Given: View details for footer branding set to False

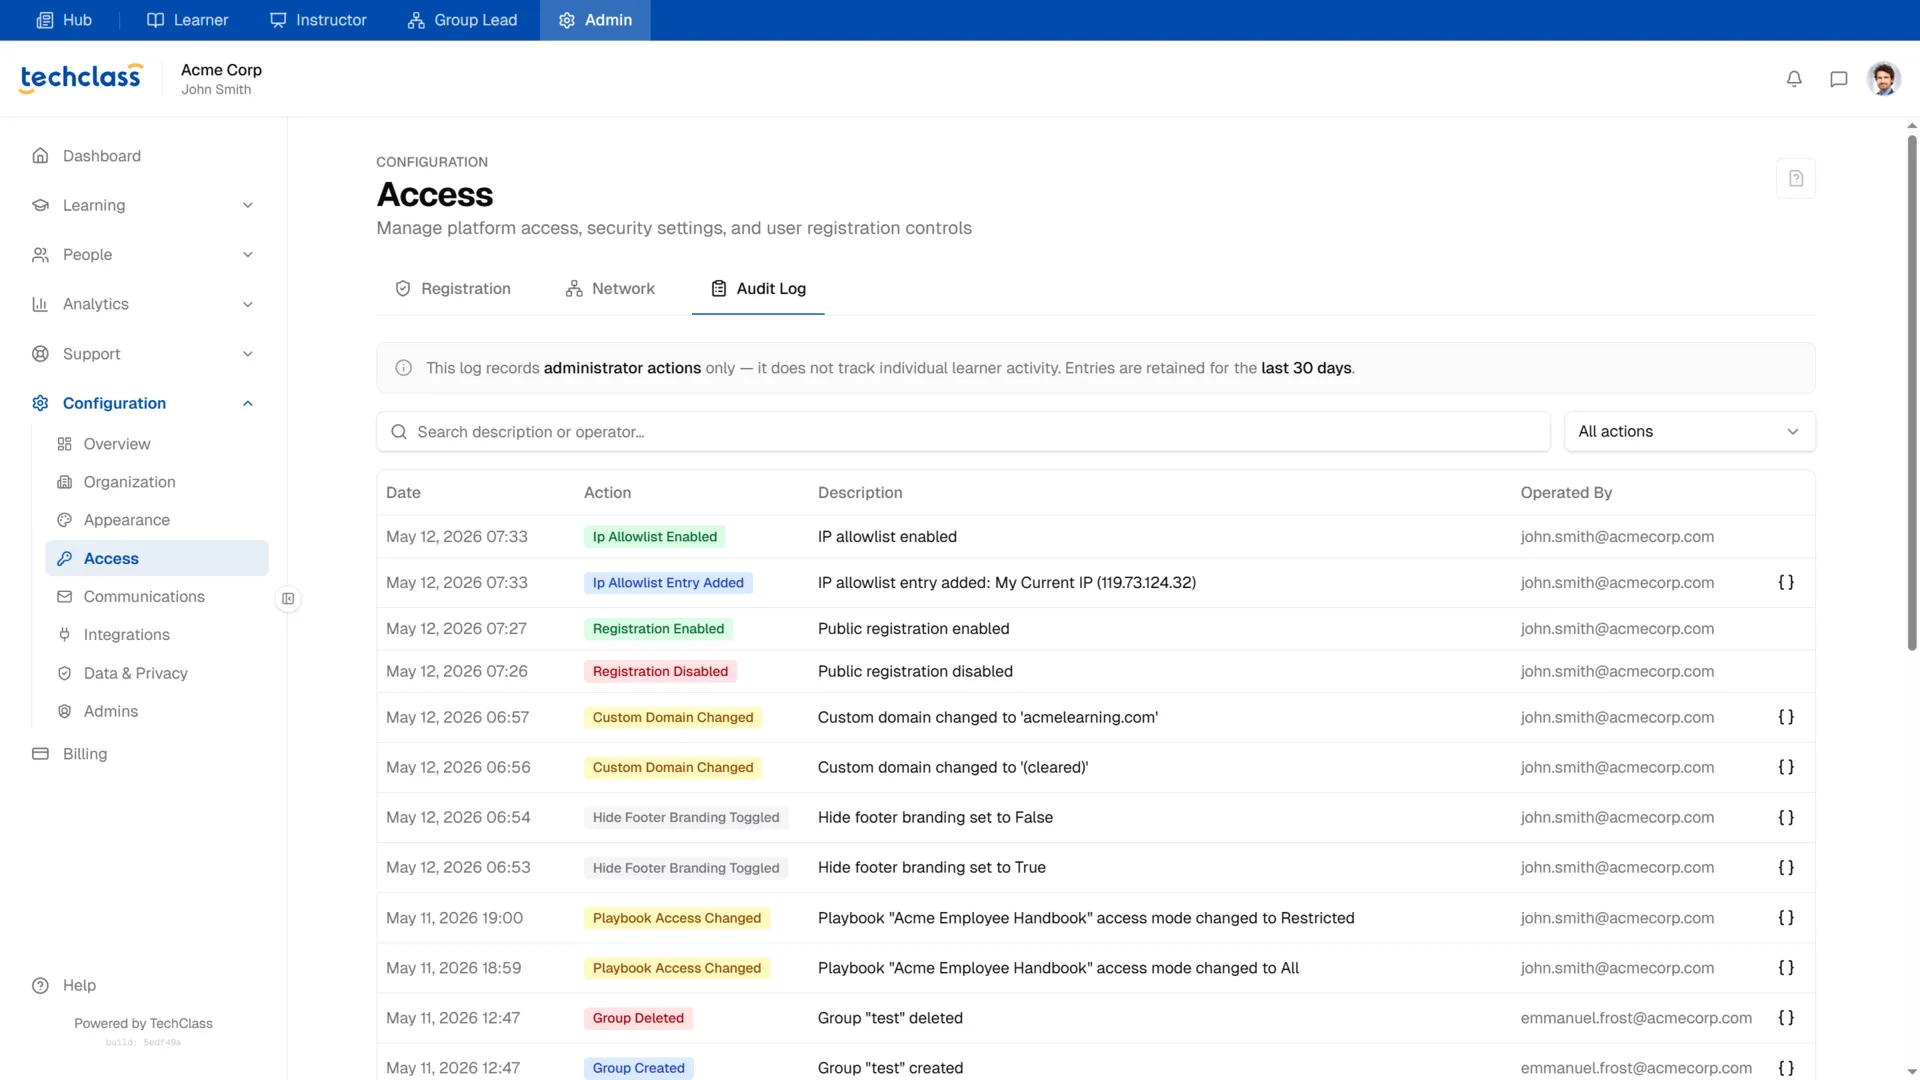Looking at the screenshot, I should pyautogui.click(x=1786, y=817).
